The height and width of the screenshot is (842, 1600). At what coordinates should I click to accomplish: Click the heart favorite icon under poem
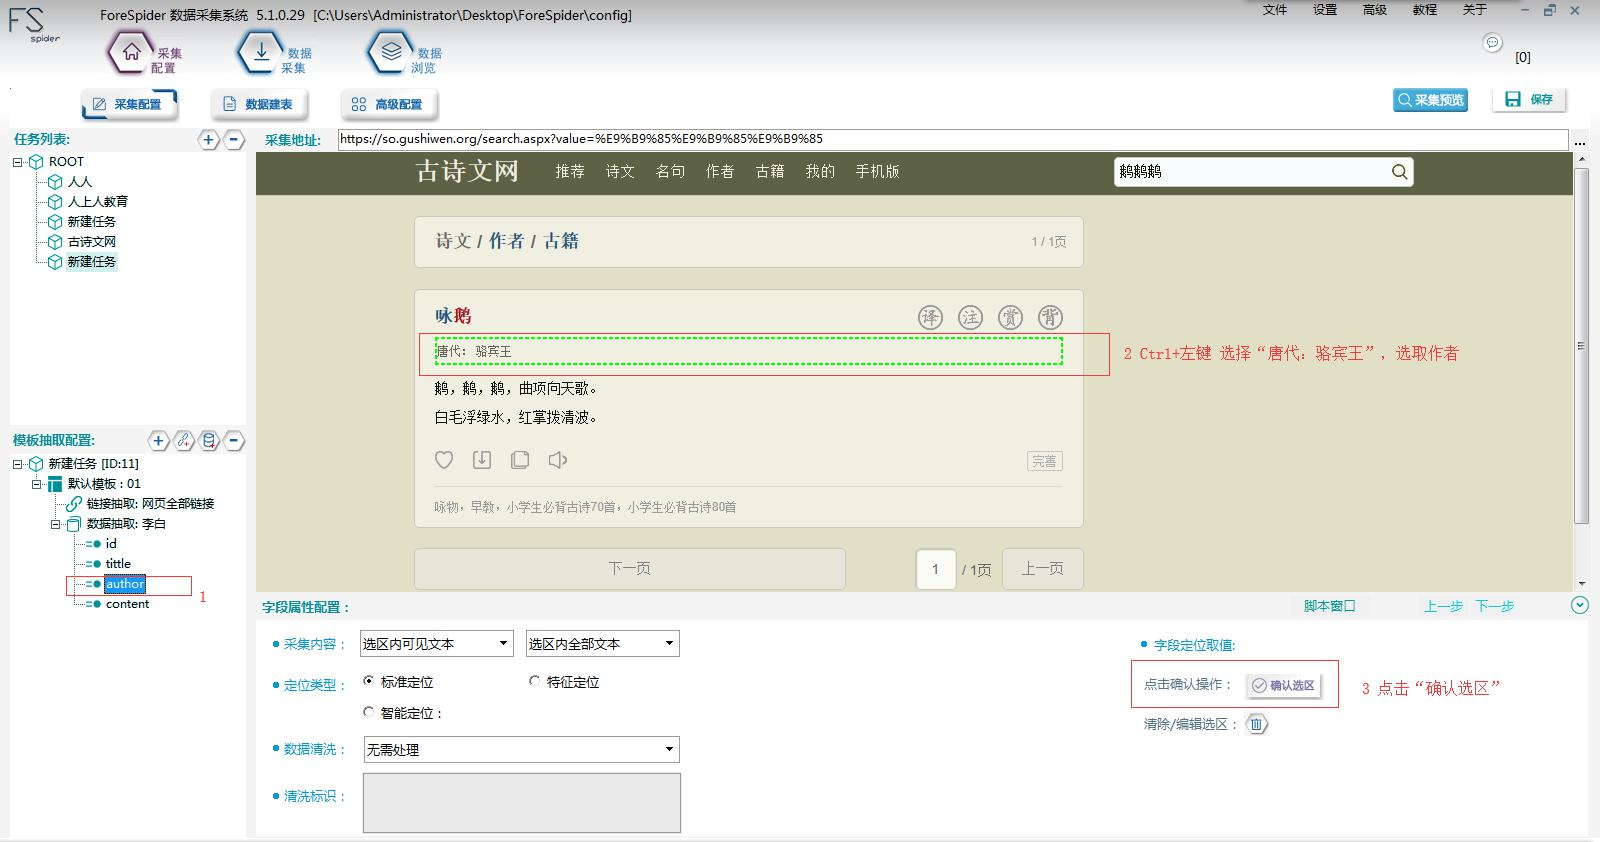(x=444, y=460)
